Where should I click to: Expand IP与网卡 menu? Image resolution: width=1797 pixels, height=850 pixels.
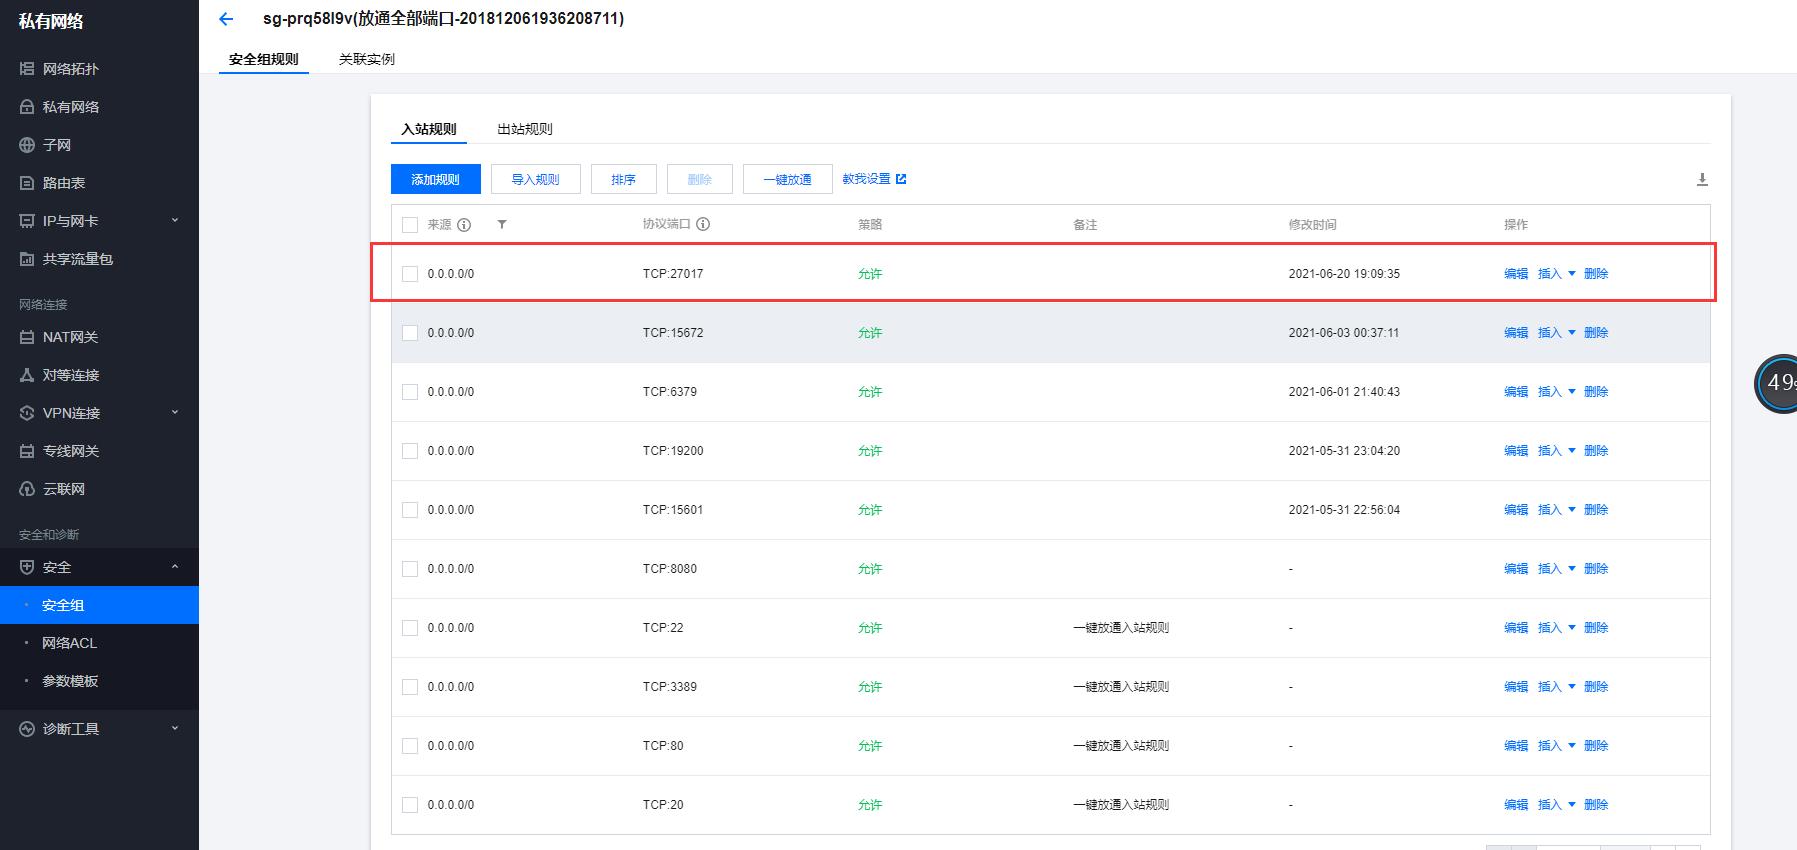(175, 221)
